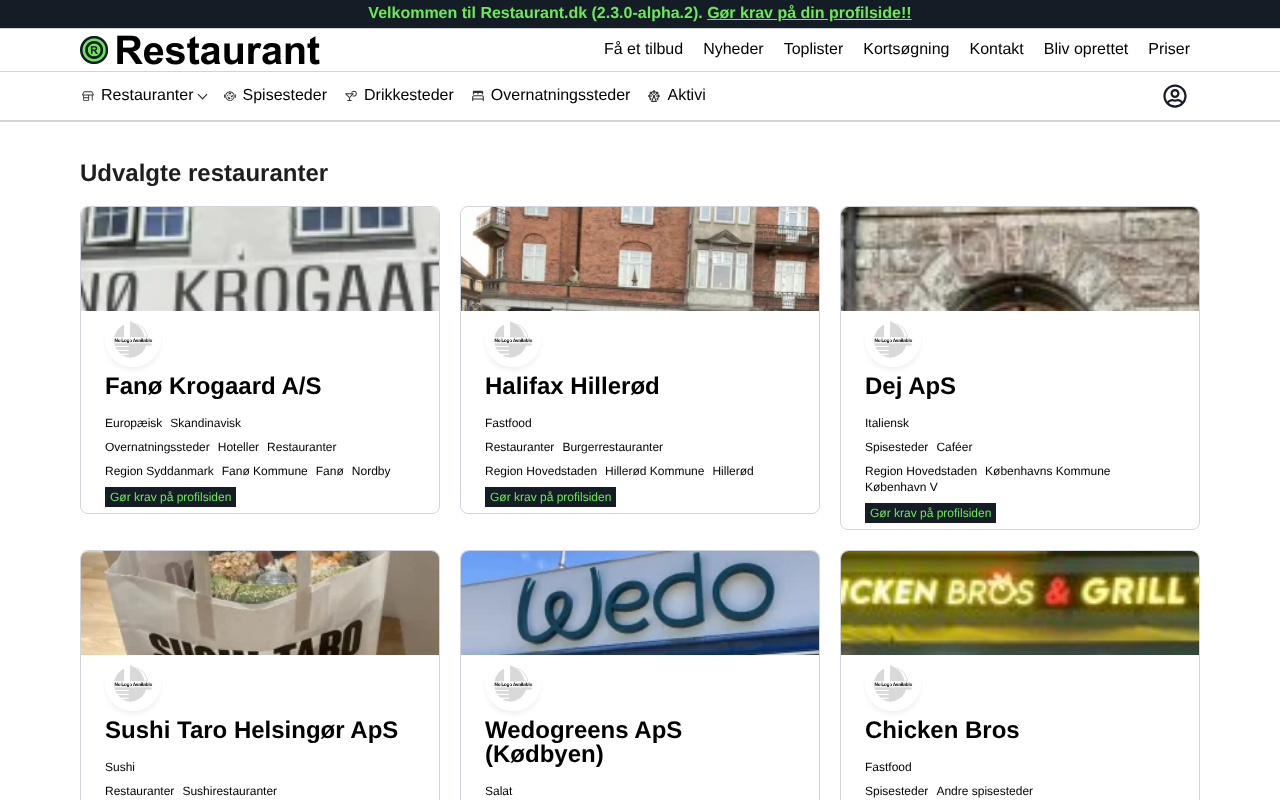Open the Fanø Krogaard A/S title
Viewport: 1280px width, 800px height.
(x=213, y=386)
